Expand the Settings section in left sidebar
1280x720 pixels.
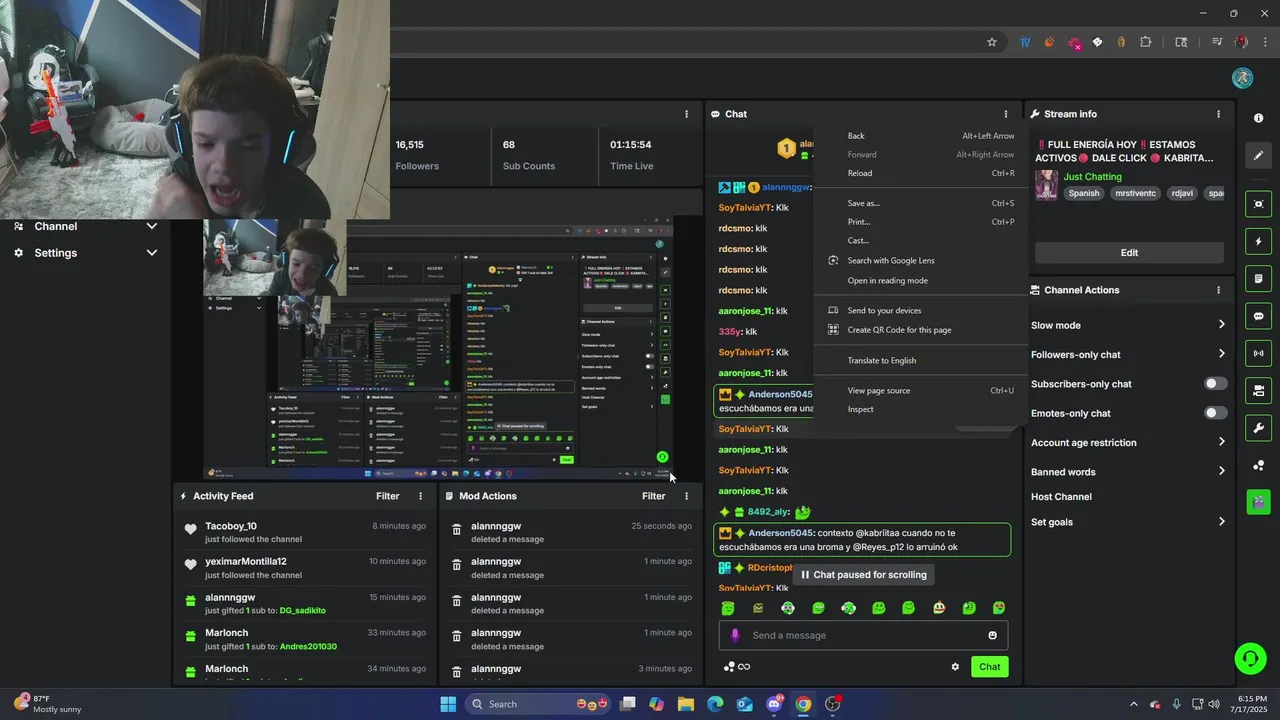[152, 253]
